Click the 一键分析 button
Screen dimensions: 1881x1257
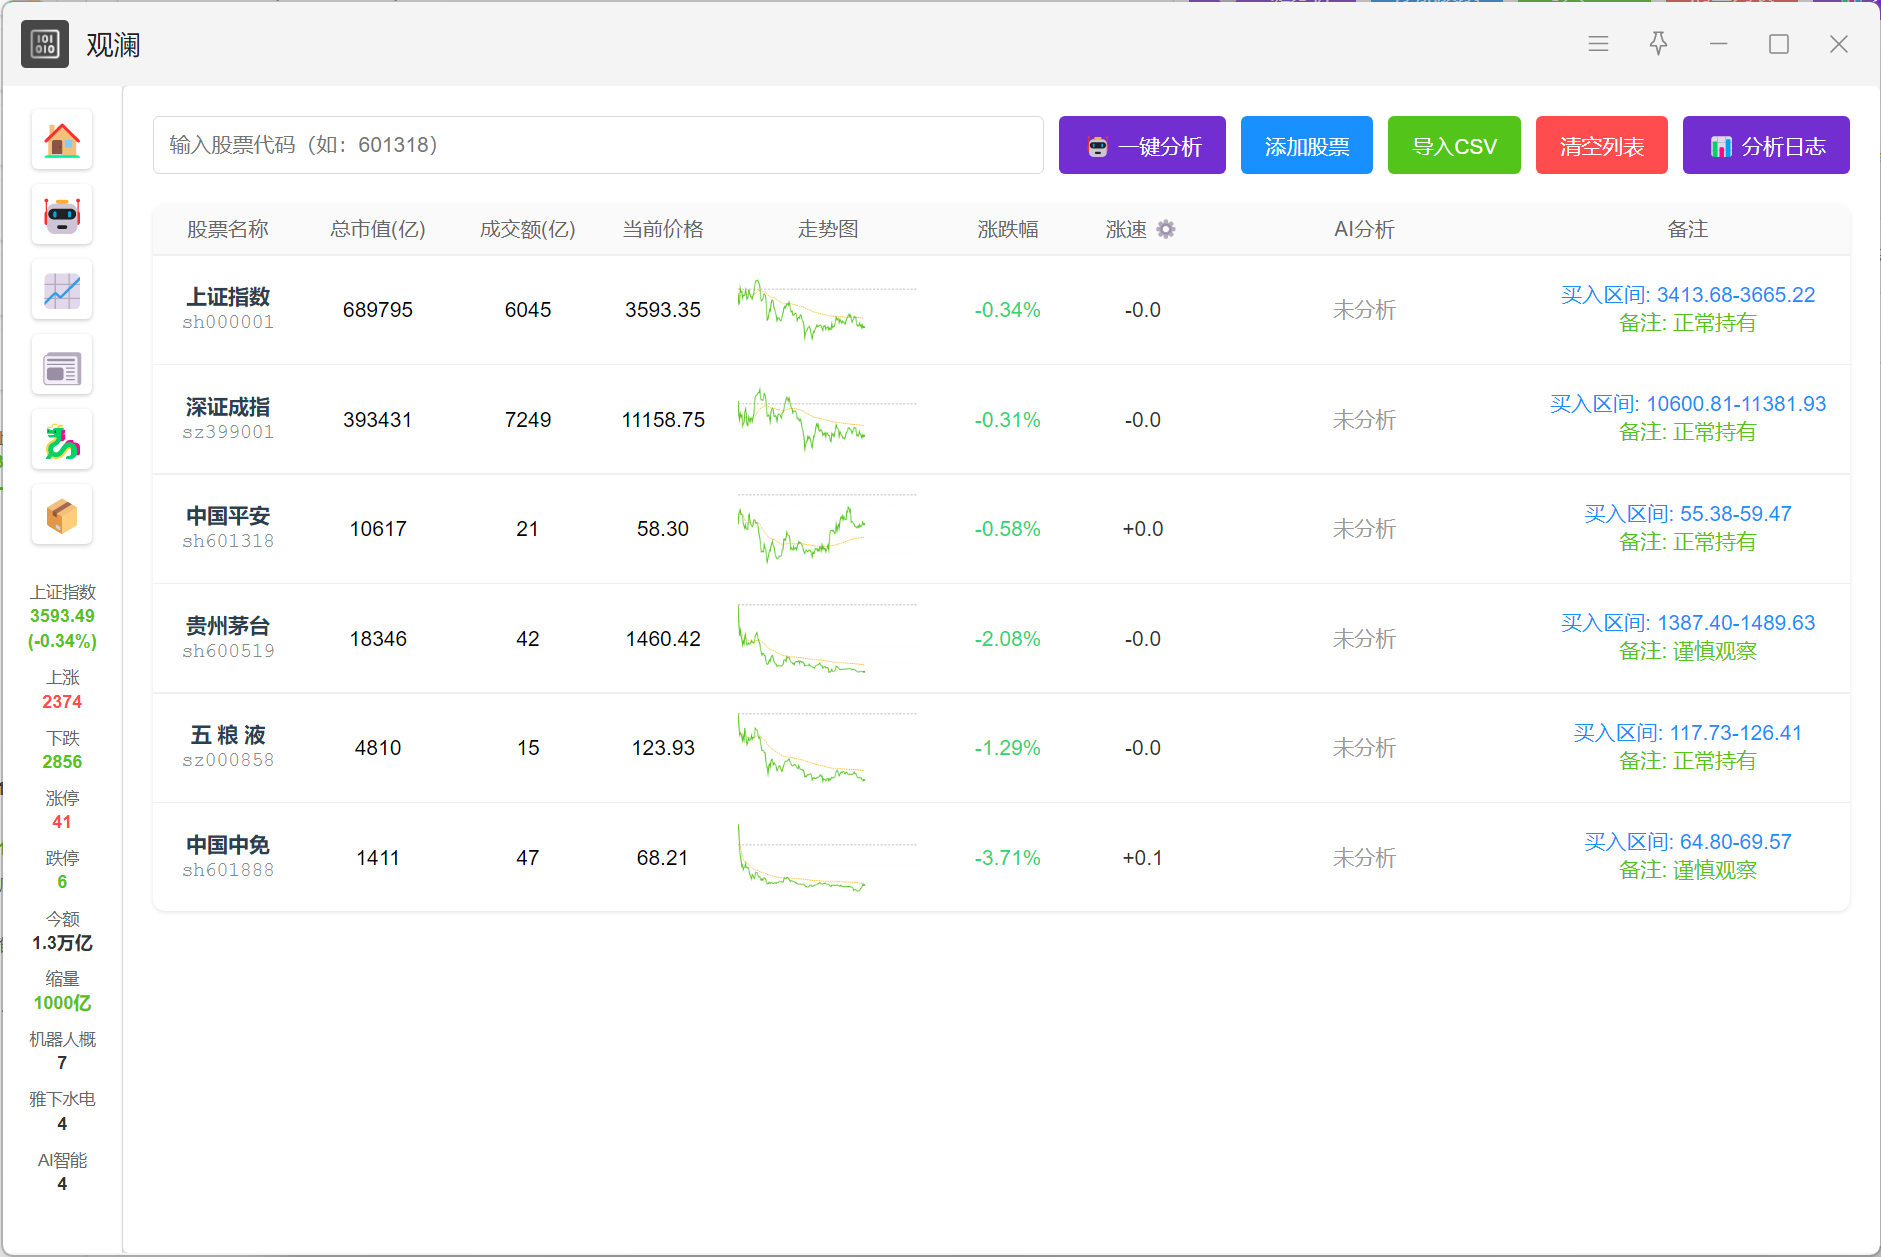(1142, 145)
